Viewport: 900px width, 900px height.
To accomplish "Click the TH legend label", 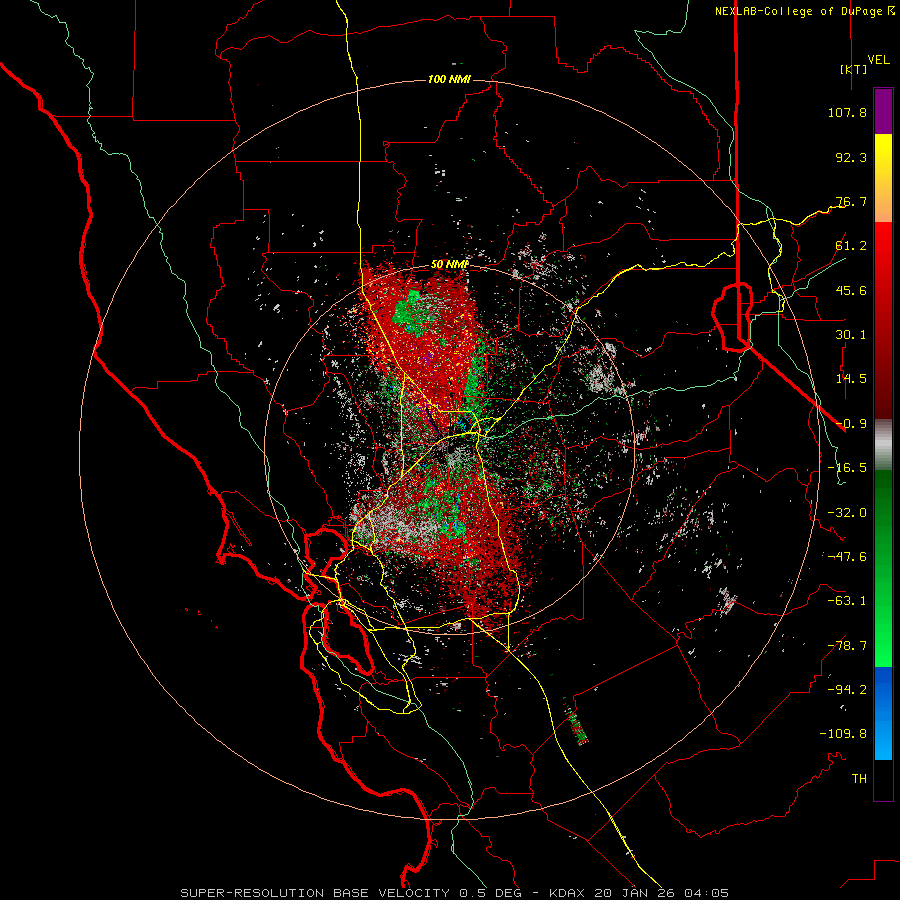I will click(859, 779).
